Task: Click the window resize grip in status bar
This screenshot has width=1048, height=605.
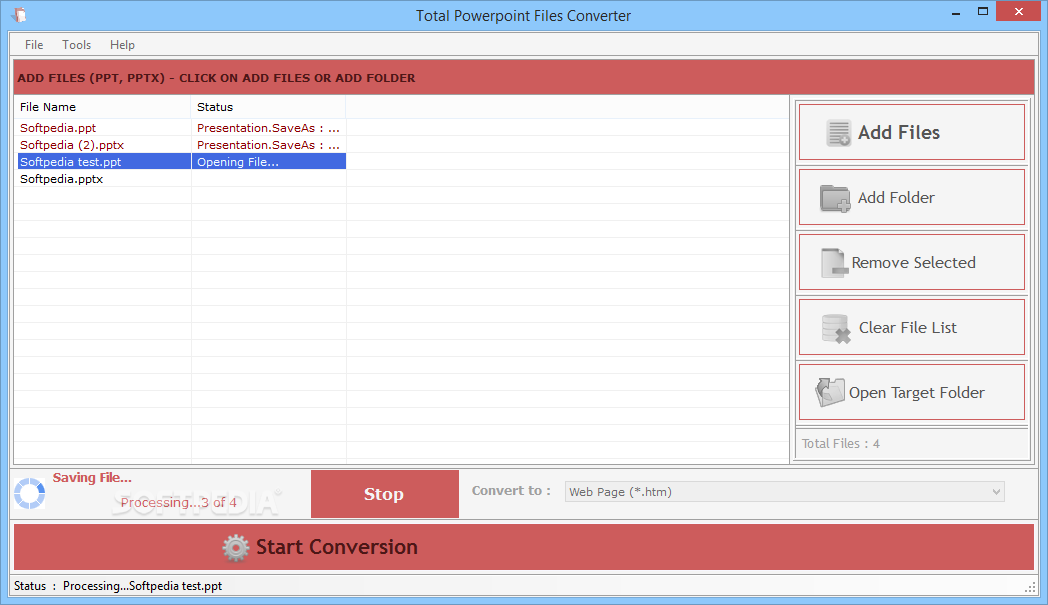Action: 1029,587
